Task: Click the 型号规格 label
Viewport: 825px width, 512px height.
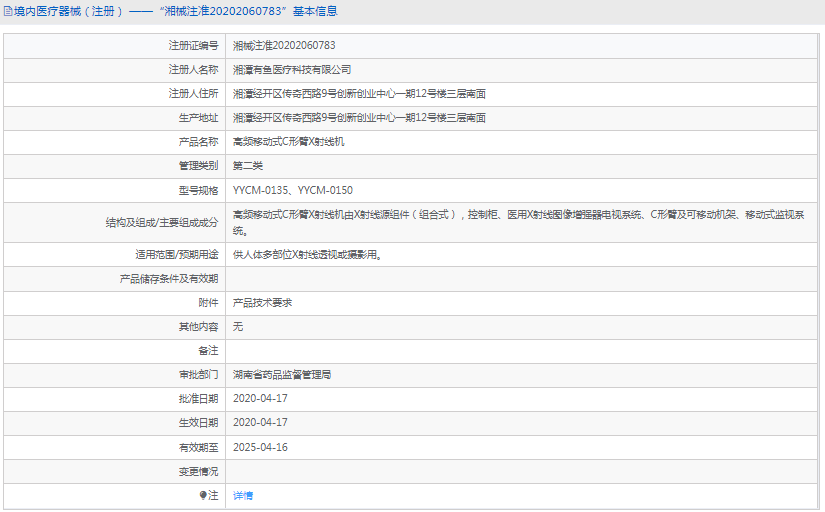Action: (198, 190)
